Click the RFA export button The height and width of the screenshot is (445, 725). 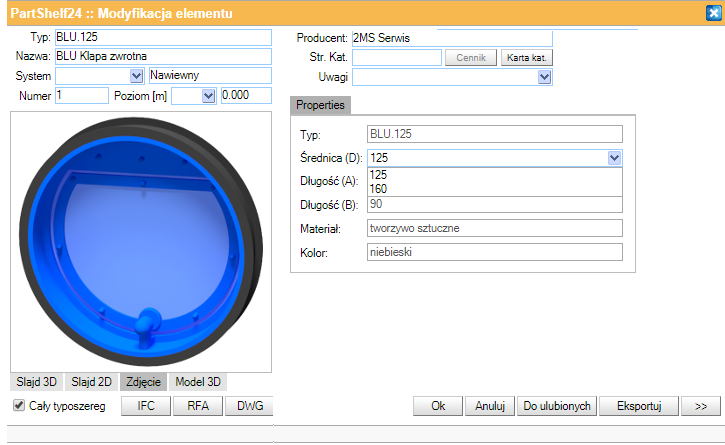tap(197, 406)
